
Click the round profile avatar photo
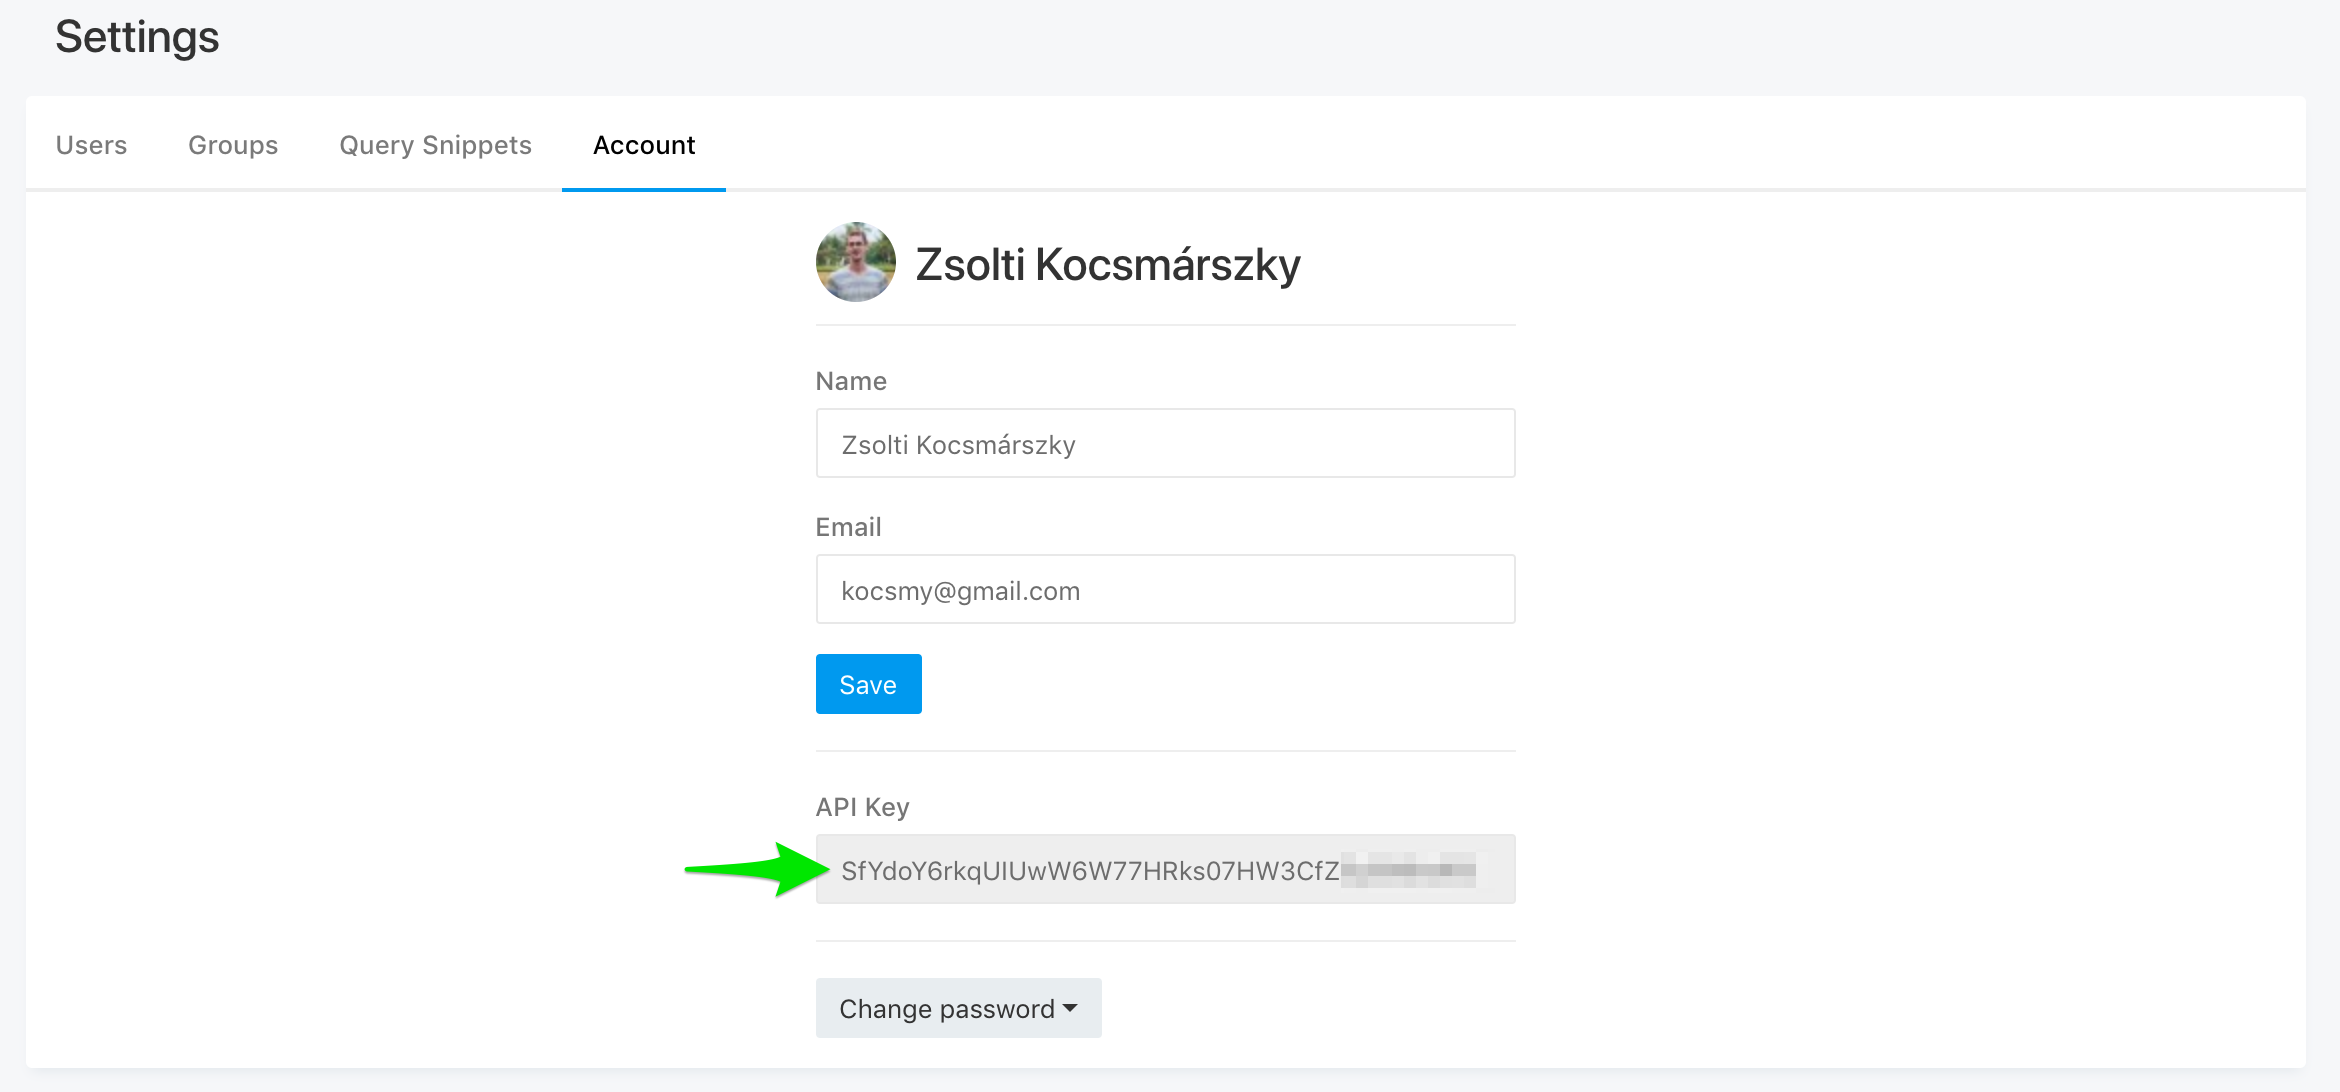click(x=855, y=262)
